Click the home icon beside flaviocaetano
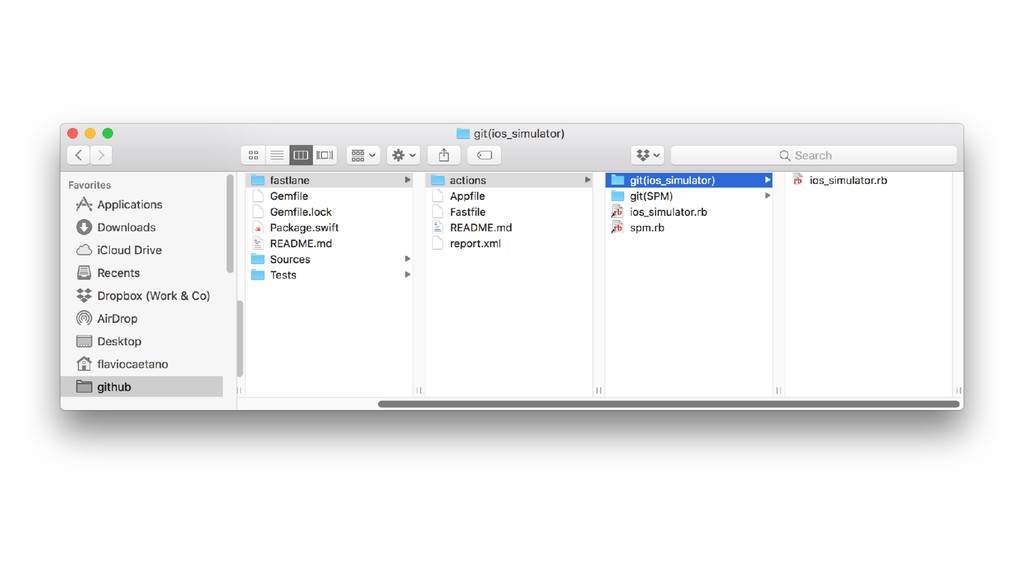 coord(84,364)
